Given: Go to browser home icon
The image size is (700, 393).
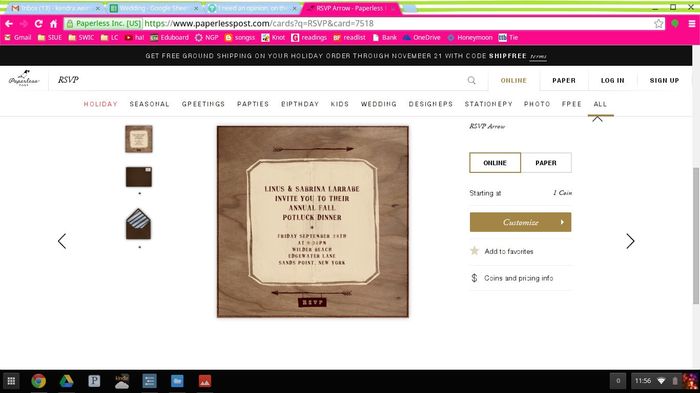Looking at the screenshot, I should click(54, 24).
